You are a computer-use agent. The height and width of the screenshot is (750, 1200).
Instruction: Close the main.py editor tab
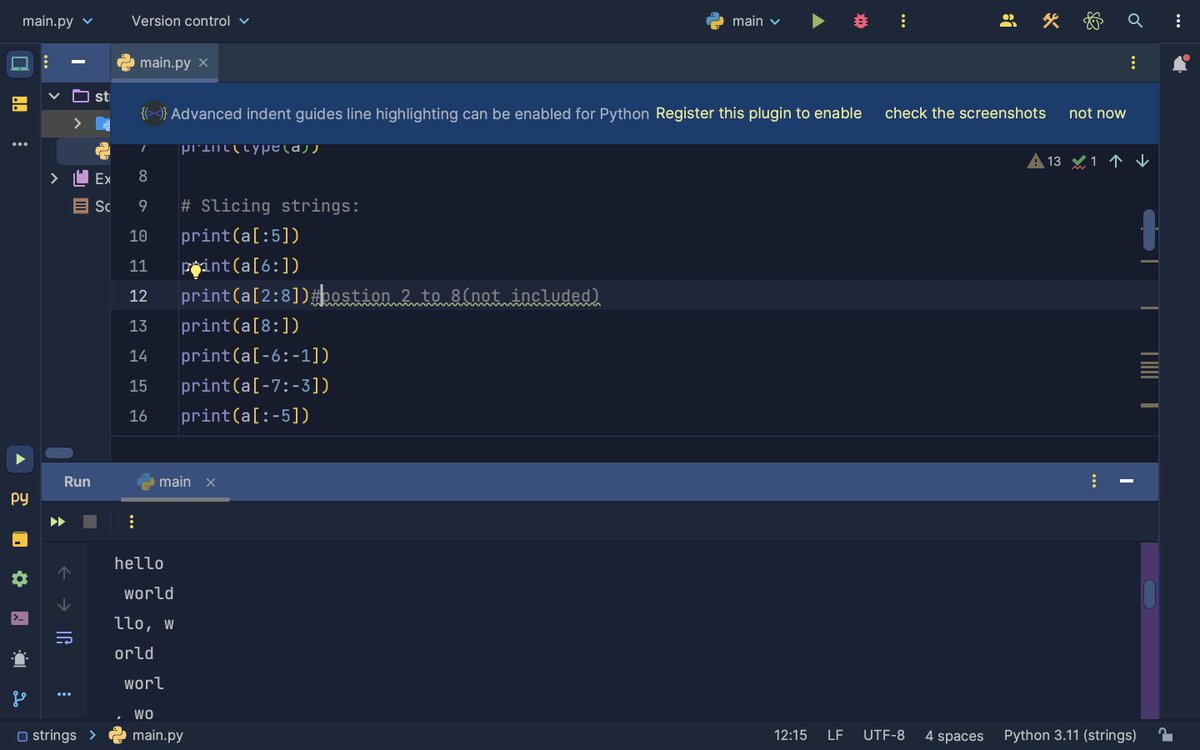pyautogui.click(x=203, y=63)
